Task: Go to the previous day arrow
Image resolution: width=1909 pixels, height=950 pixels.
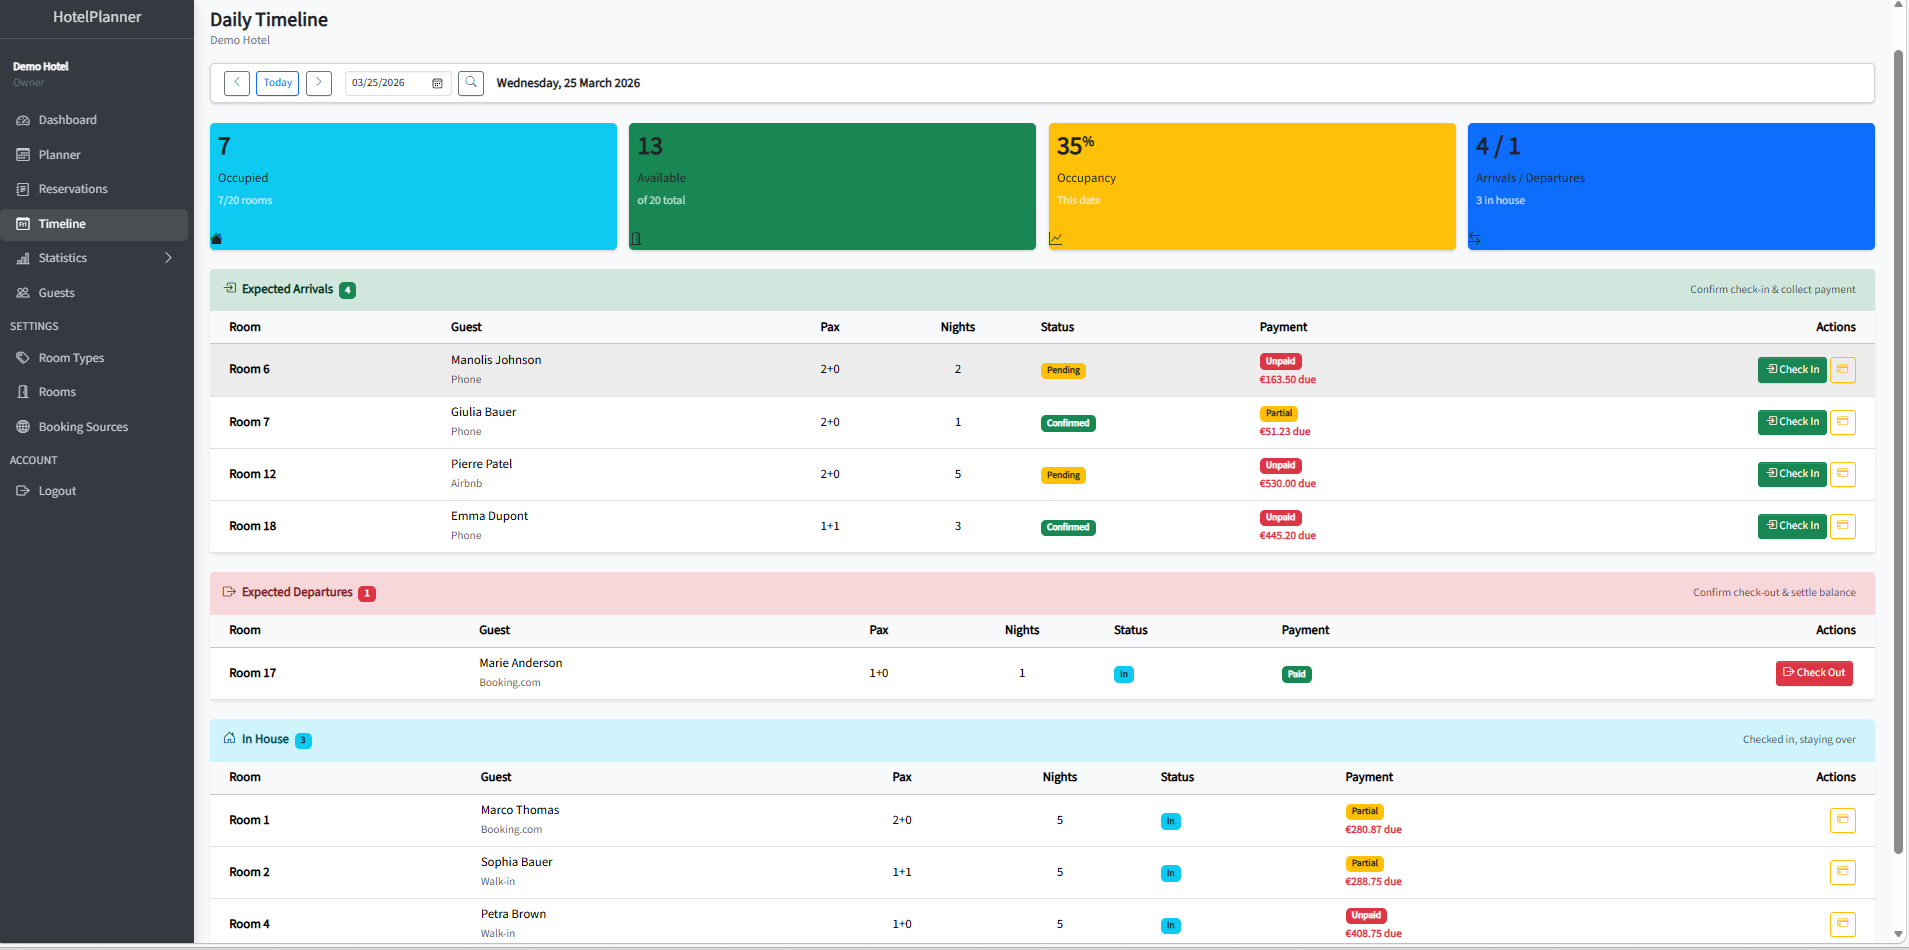Action: click(237, 83)
